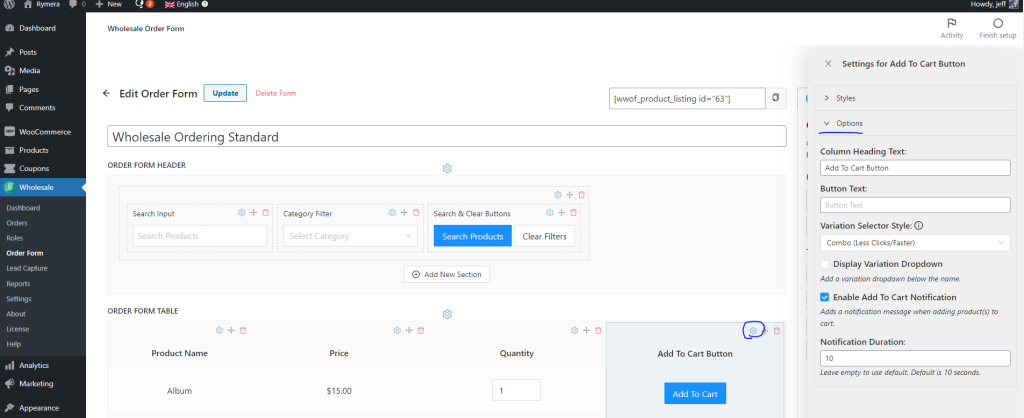Screen dimensions: 1024x418
Task: Enable Display Variation Dropdown checkbox
Action: [825, 264]
